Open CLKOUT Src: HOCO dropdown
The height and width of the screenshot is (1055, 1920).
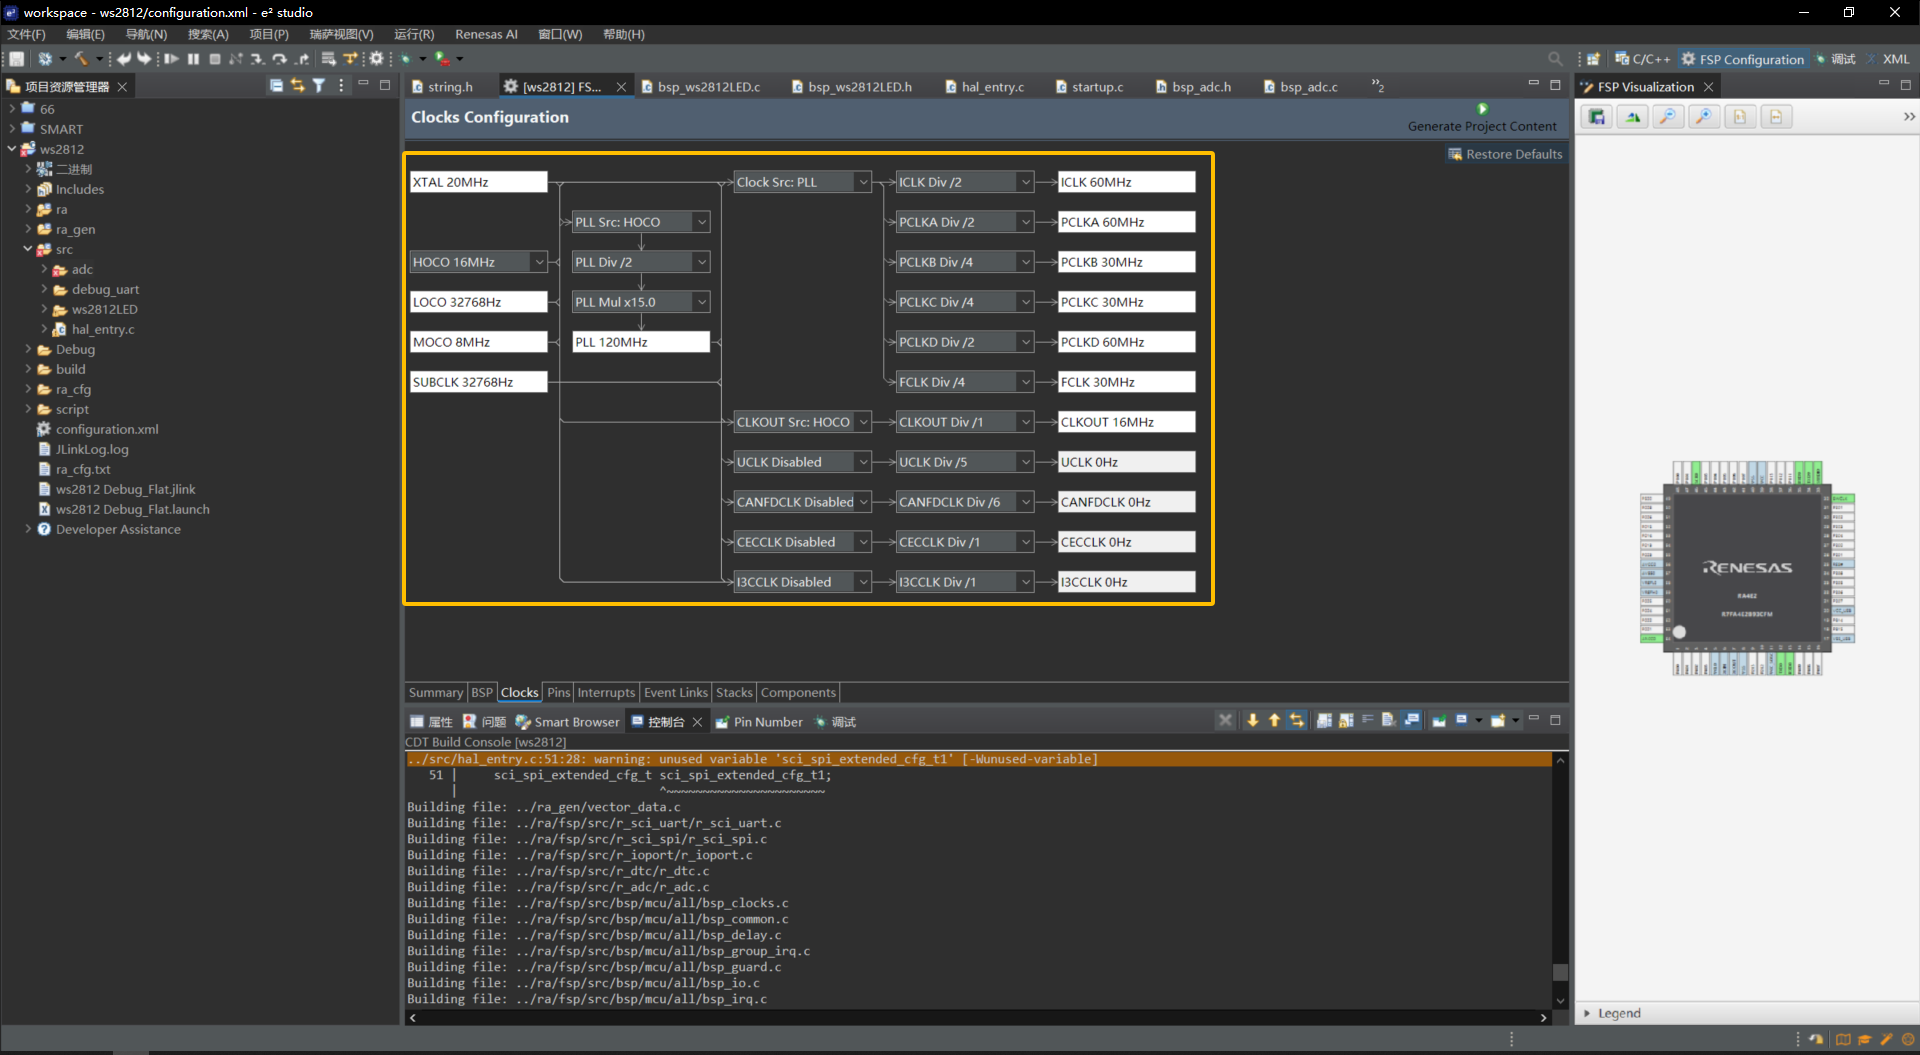863,422
